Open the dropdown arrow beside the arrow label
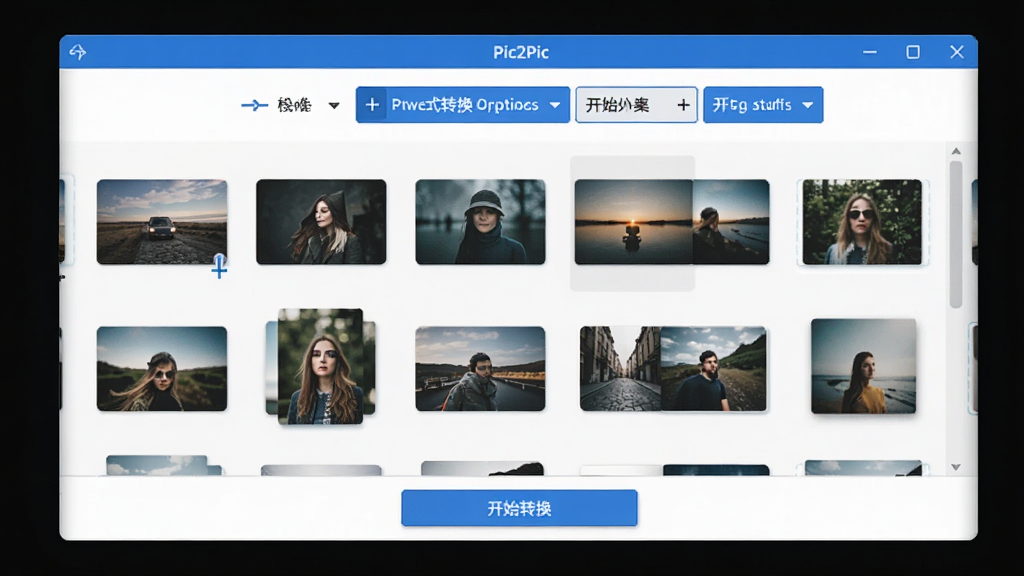The height and width of the screenshot is (576, 1024). 334,105
